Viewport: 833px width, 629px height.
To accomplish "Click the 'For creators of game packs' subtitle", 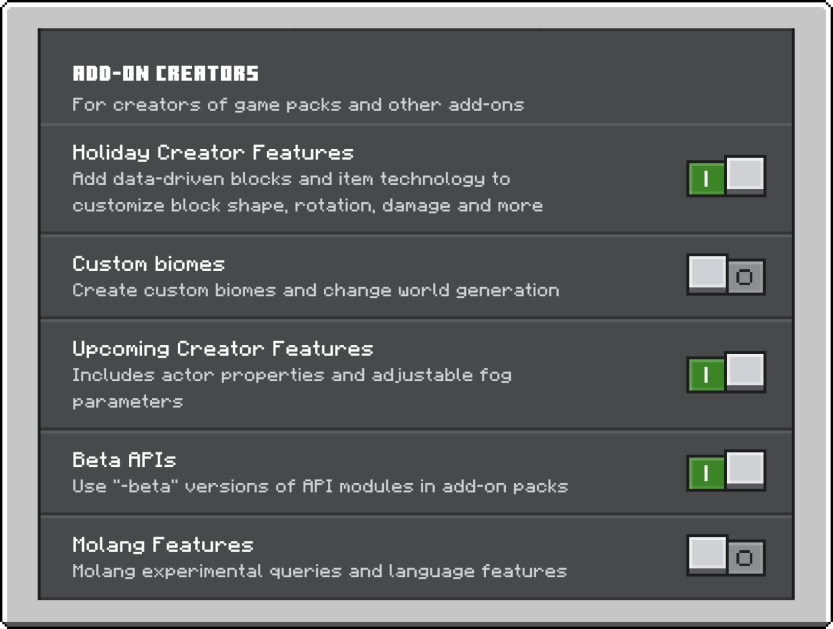I will (x=297, y=104).
